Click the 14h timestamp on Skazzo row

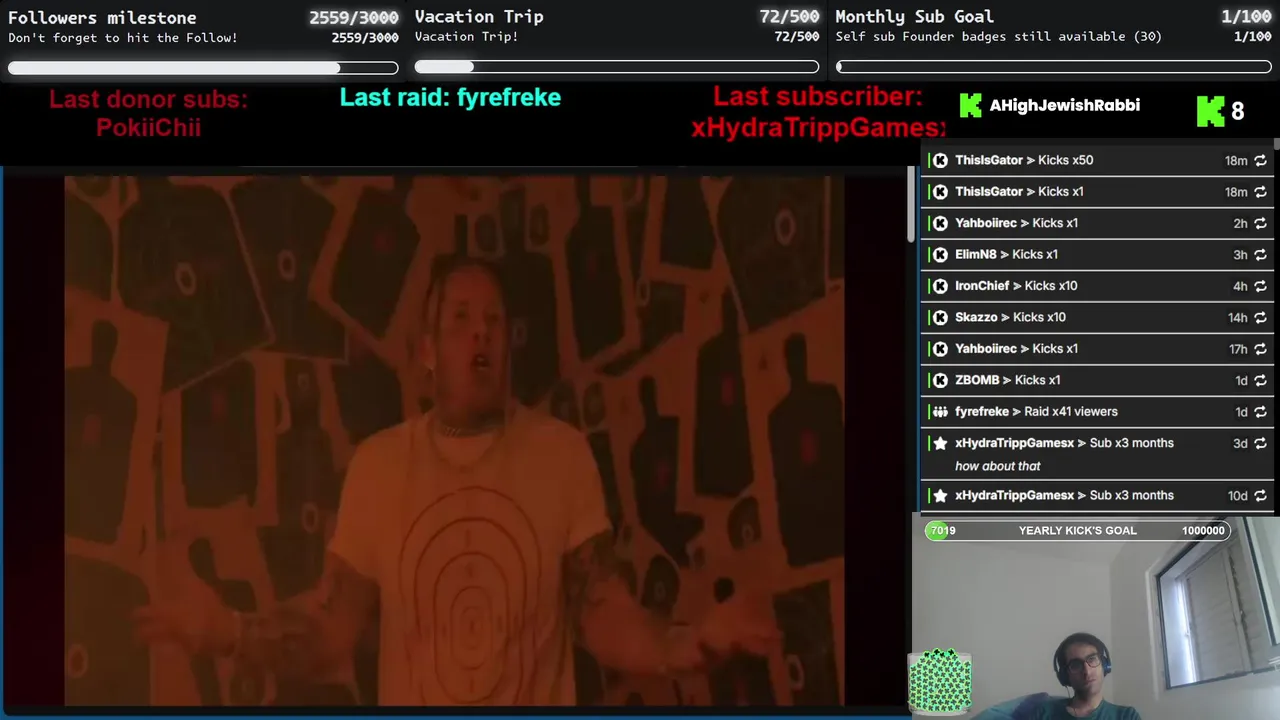[x=1237, y=318]
